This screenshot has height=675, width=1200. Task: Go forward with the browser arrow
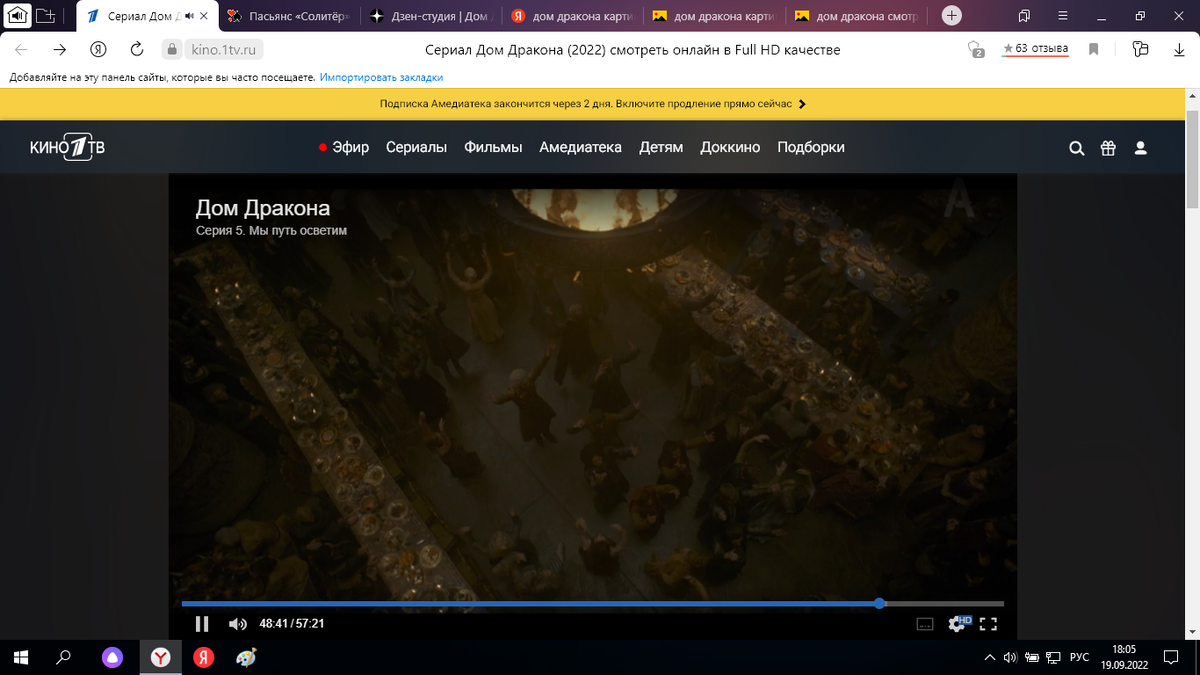(x=60, y=50)
